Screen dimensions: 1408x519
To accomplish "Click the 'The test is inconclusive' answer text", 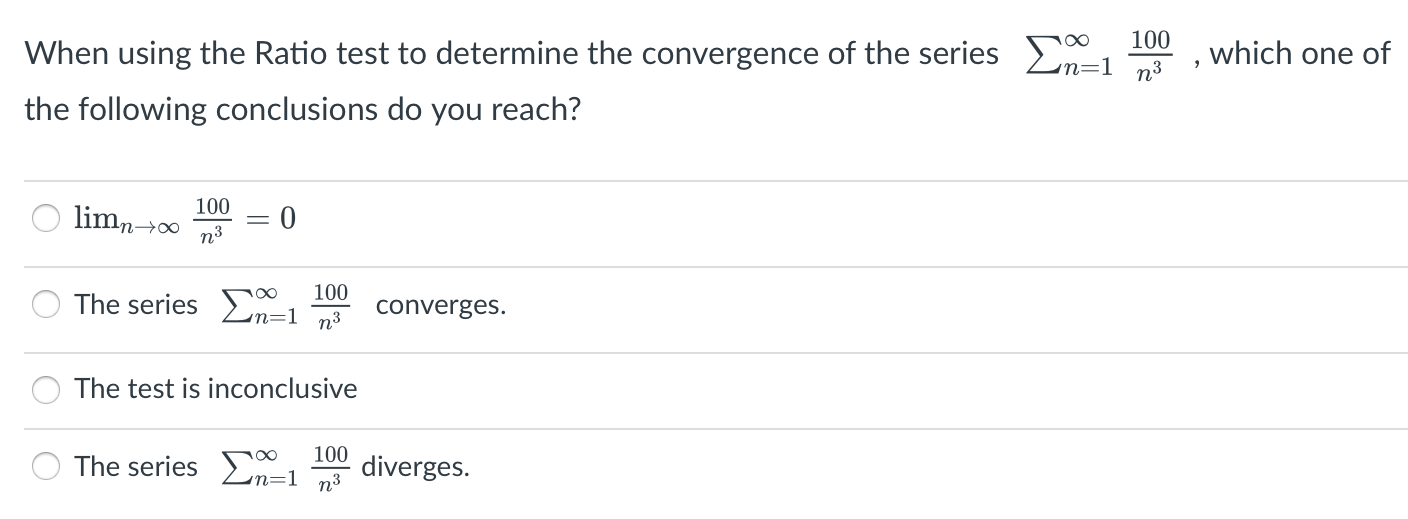I will [x=216, y=388].
